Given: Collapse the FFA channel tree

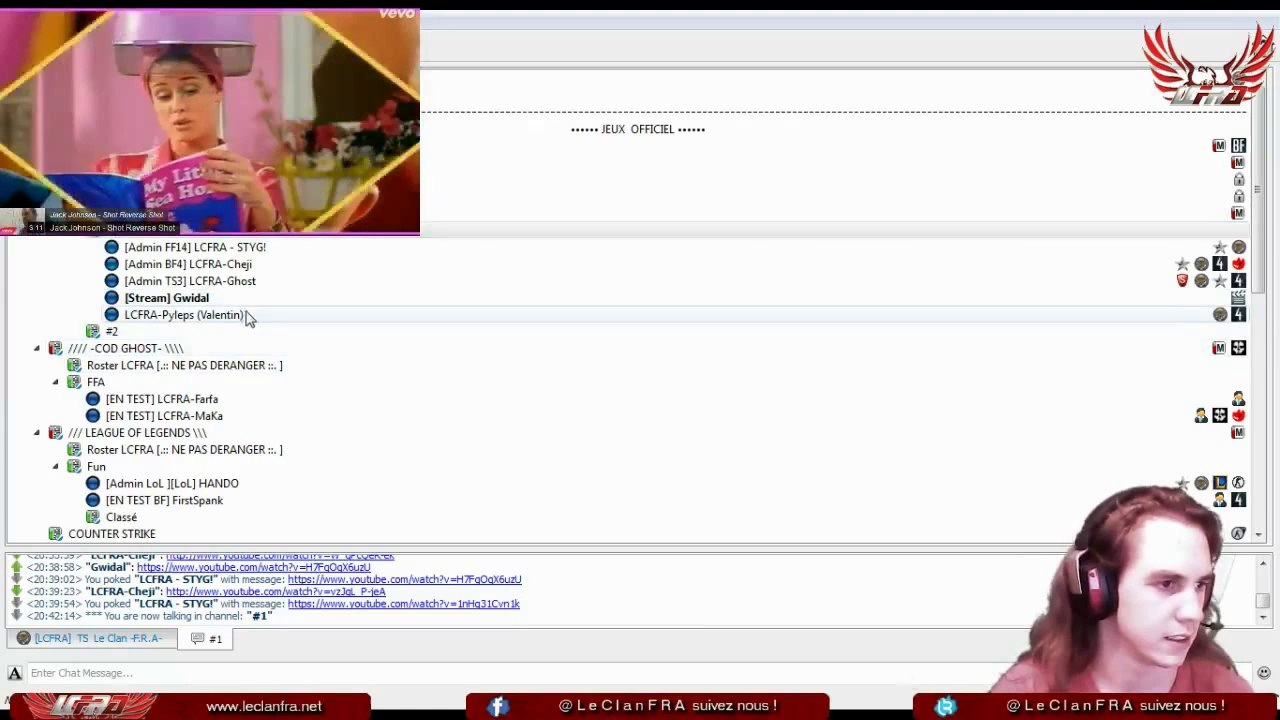Looking at the screenshot, I should [x=56, y=382].
